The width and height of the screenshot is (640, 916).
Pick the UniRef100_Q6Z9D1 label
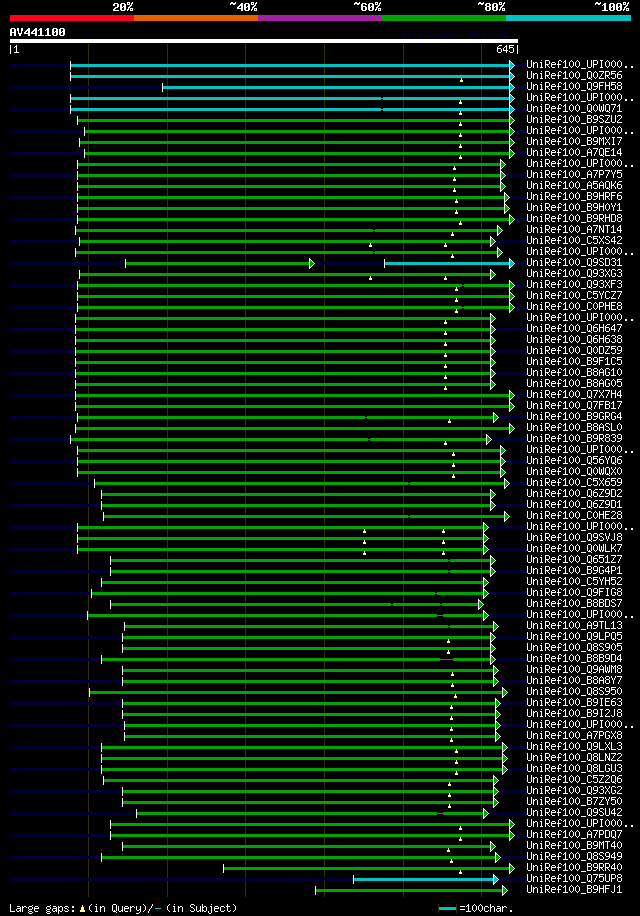point(574,505)
